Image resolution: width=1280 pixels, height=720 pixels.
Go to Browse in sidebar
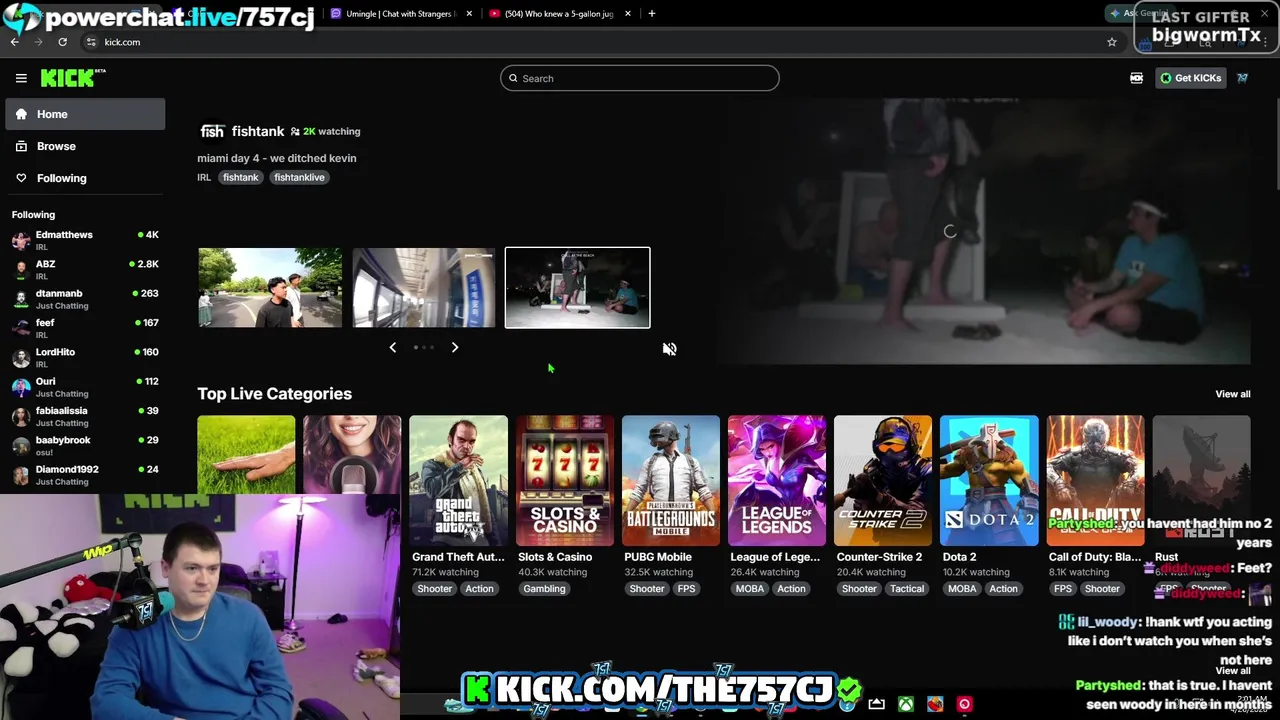click(85, 146)
